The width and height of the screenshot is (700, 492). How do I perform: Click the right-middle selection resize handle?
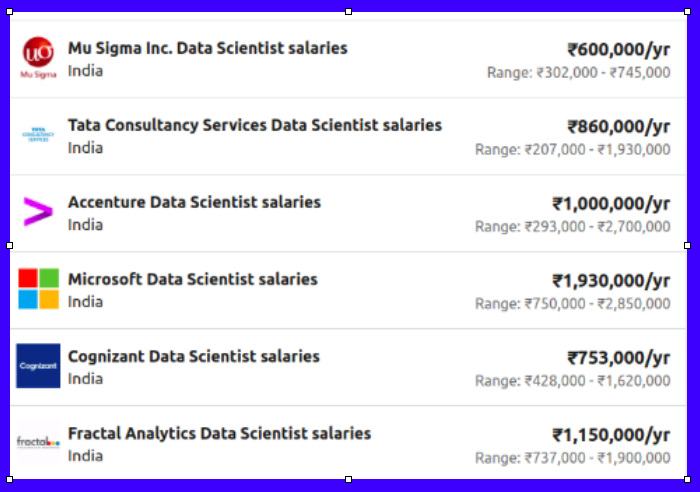coord(687,245)
